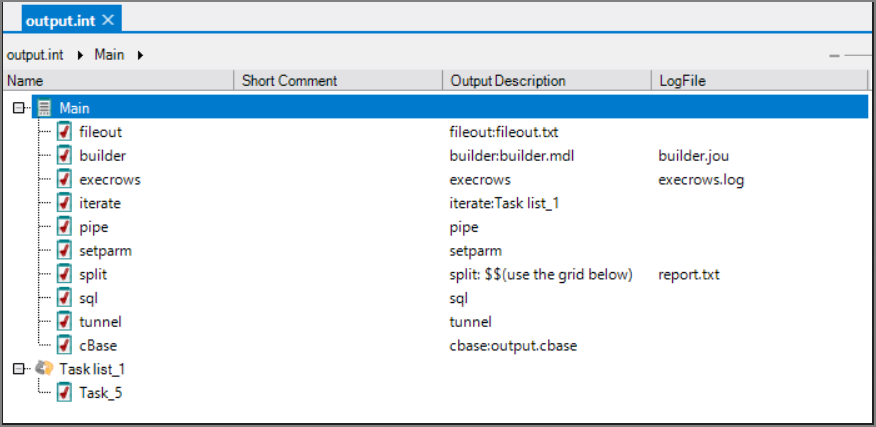This screenshot has height=427, width=876.
Task: Click the Main task list icon
Action: pos(44,107)
